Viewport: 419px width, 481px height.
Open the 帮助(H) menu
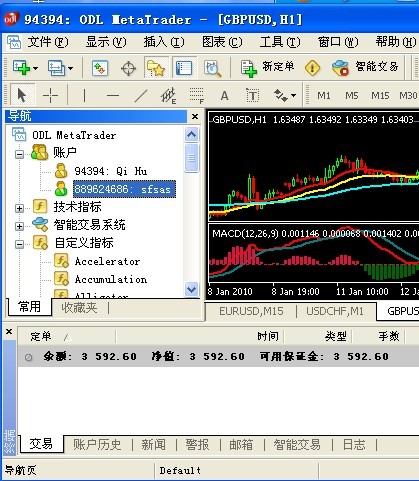tap(396, 42)
